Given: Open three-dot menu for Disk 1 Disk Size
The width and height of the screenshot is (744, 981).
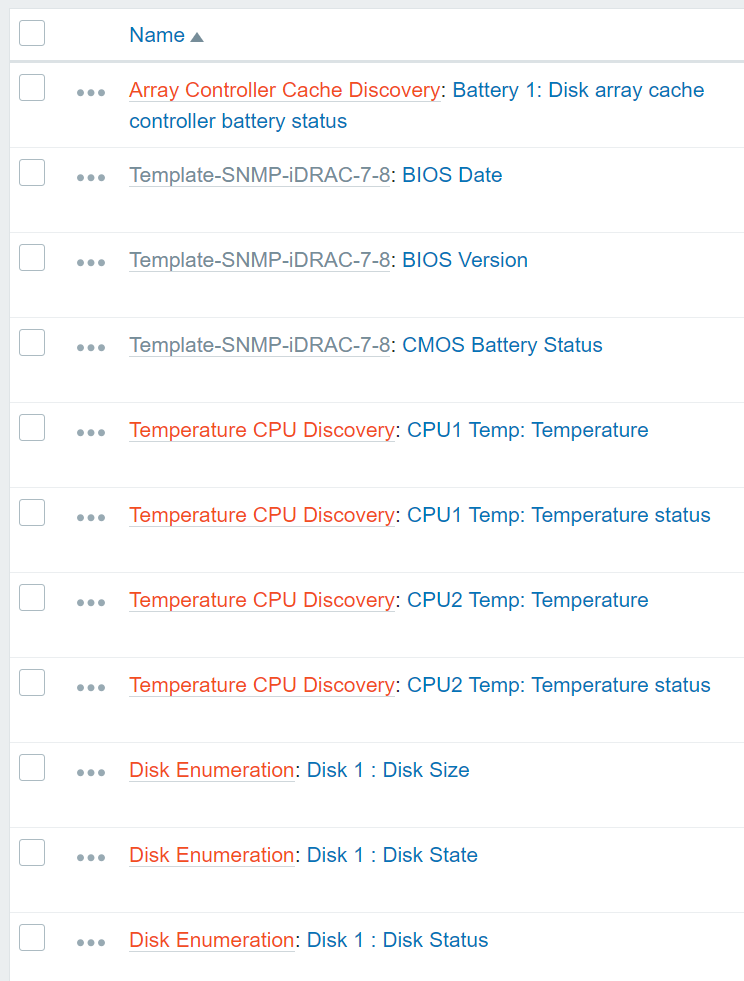Looking at the screenshot, I should point(91,772).
